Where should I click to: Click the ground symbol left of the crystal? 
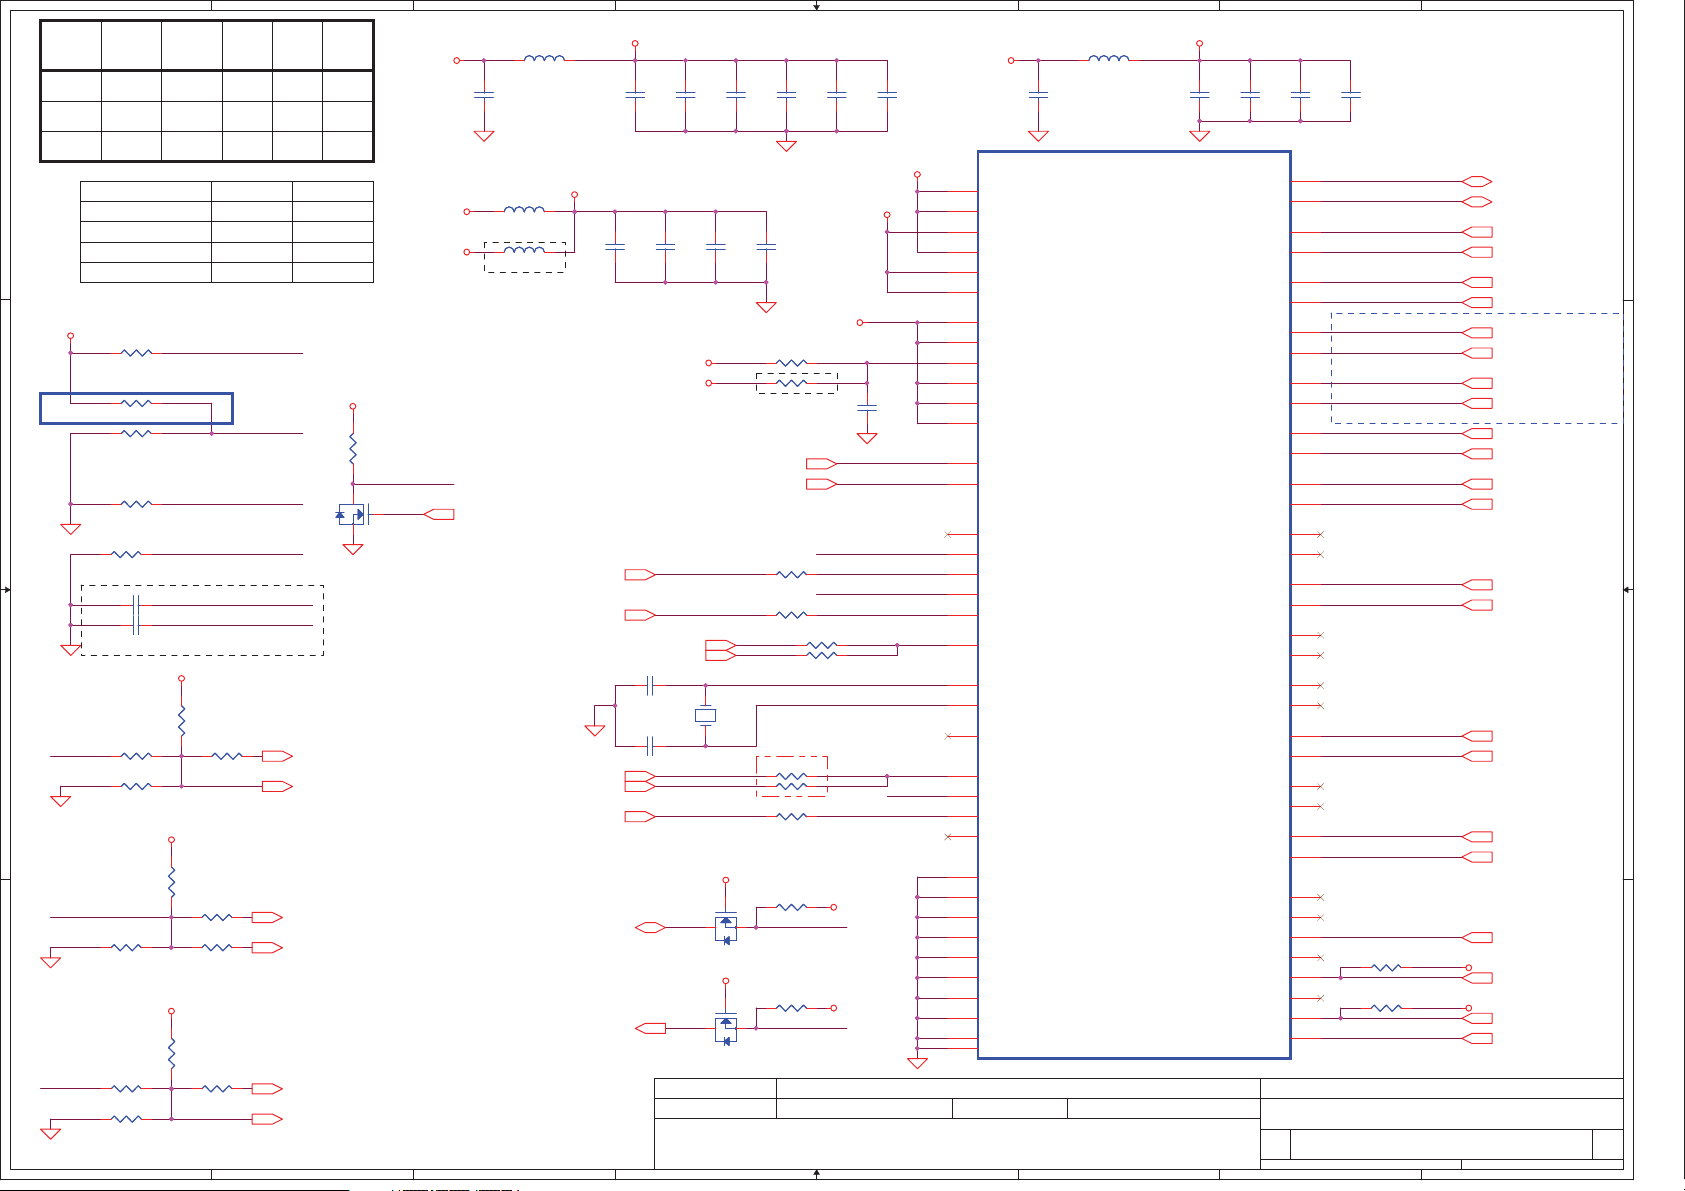coord(595,730)
